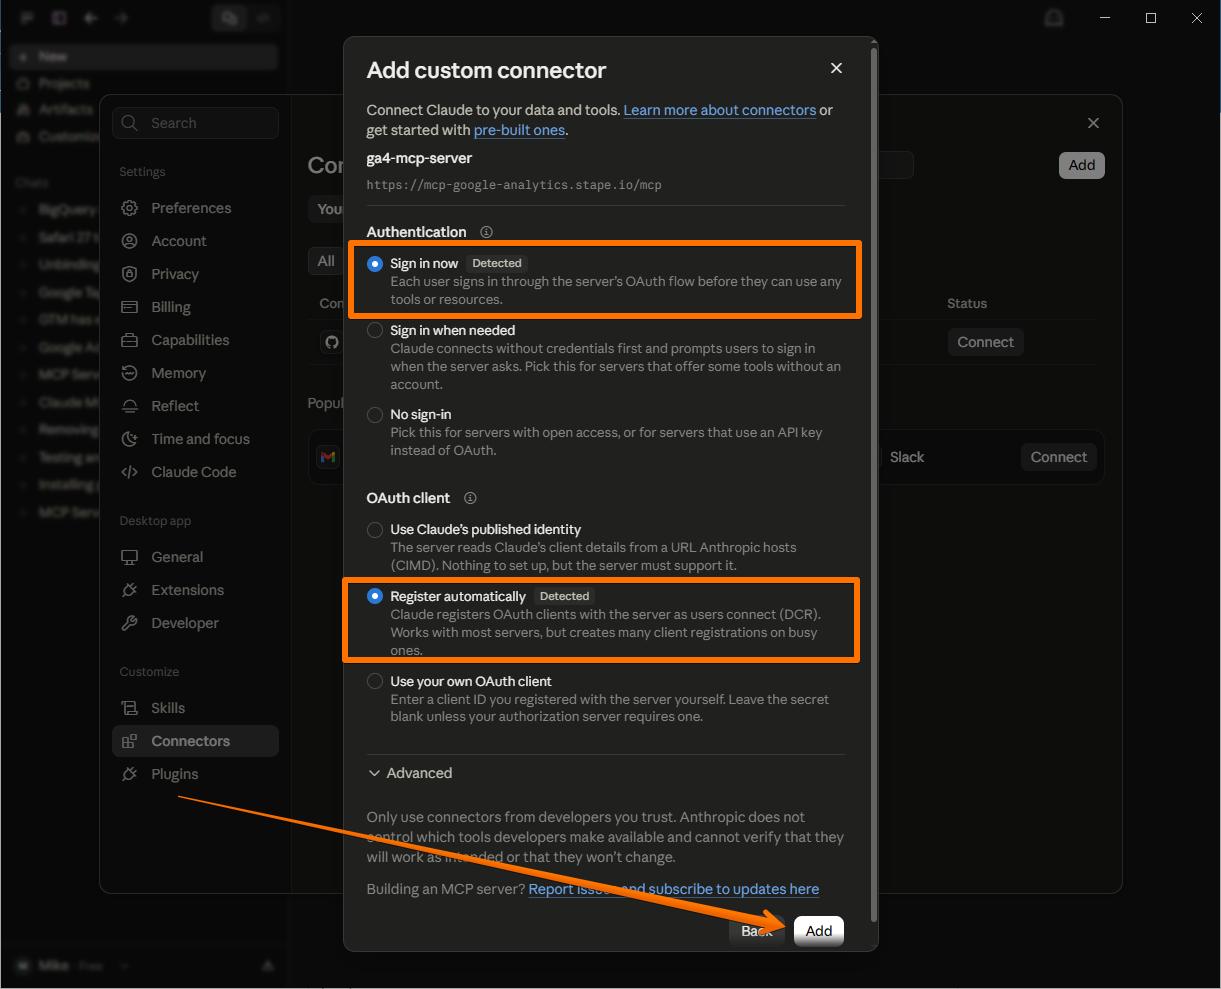Click the OAuth client info icon
Viewport: 1221px width, 989px height.
(x=470, y=498)
